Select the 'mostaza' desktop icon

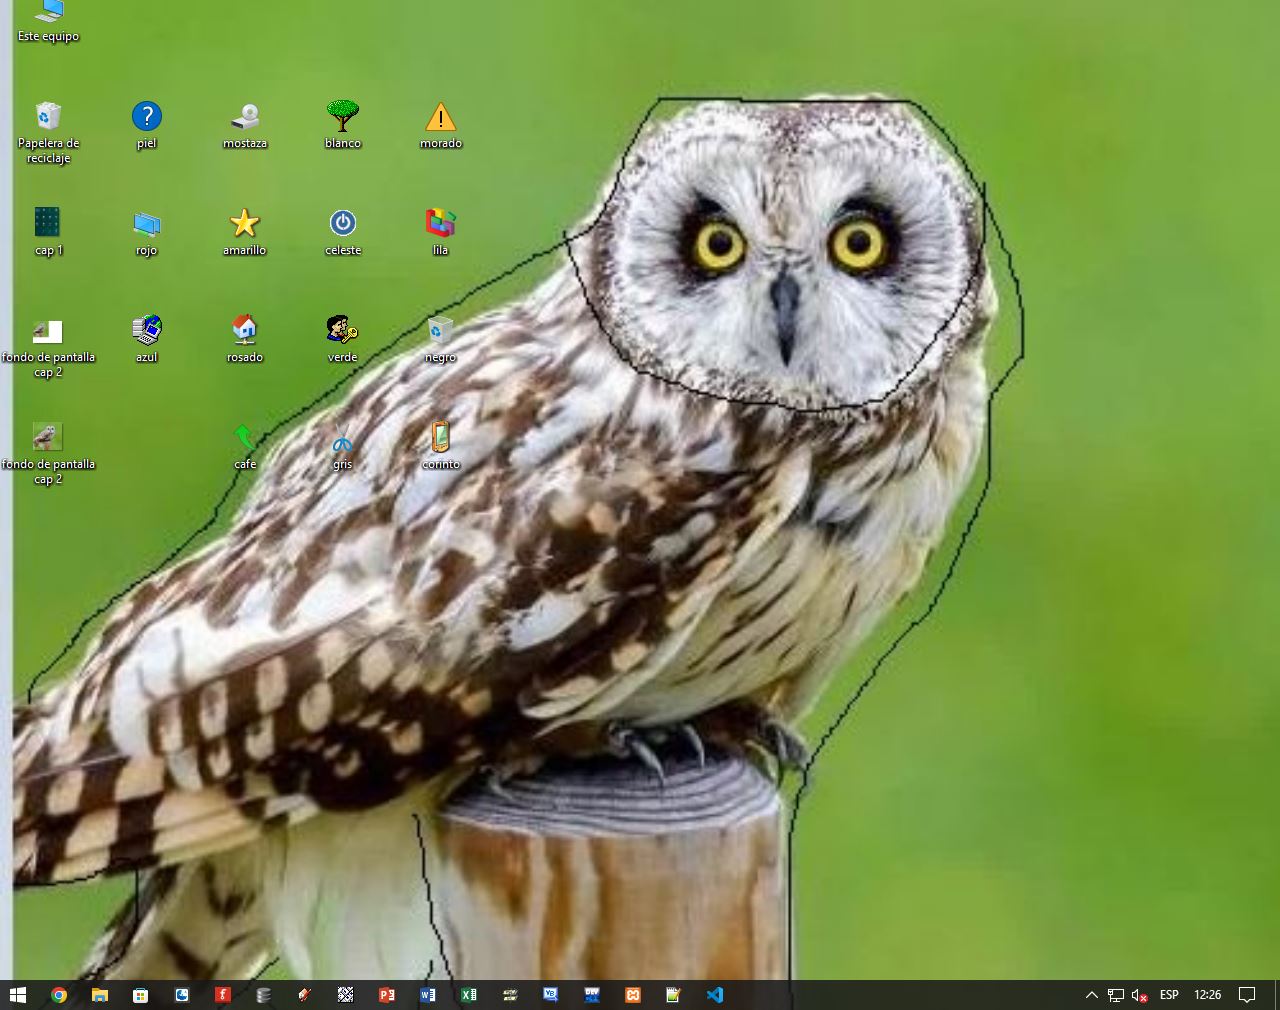point(245,118)
